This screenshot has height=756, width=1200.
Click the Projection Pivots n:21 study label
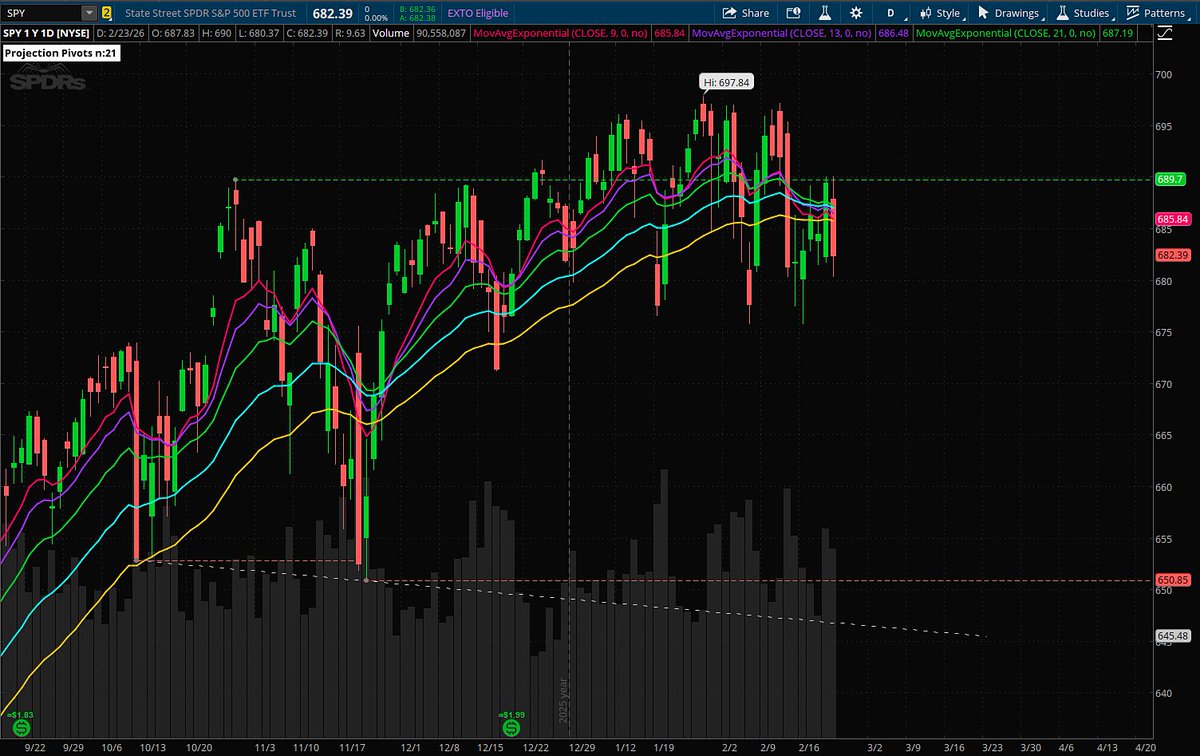62,53
